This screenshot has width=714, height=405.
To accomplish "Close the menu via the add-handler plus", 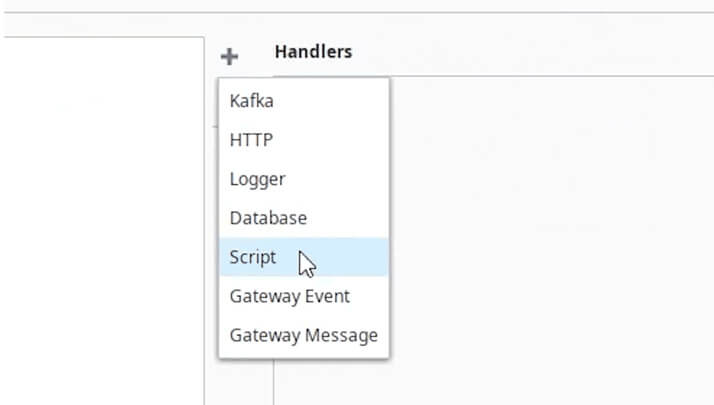I will pyautogui.click(x=229, y=56).
